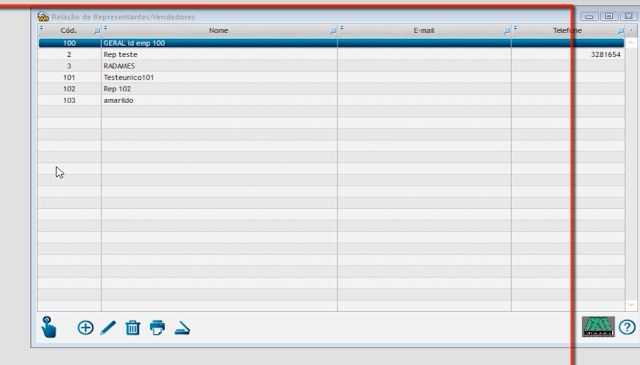Open E-mail column sort arrow indicator

tap(342, 28)
